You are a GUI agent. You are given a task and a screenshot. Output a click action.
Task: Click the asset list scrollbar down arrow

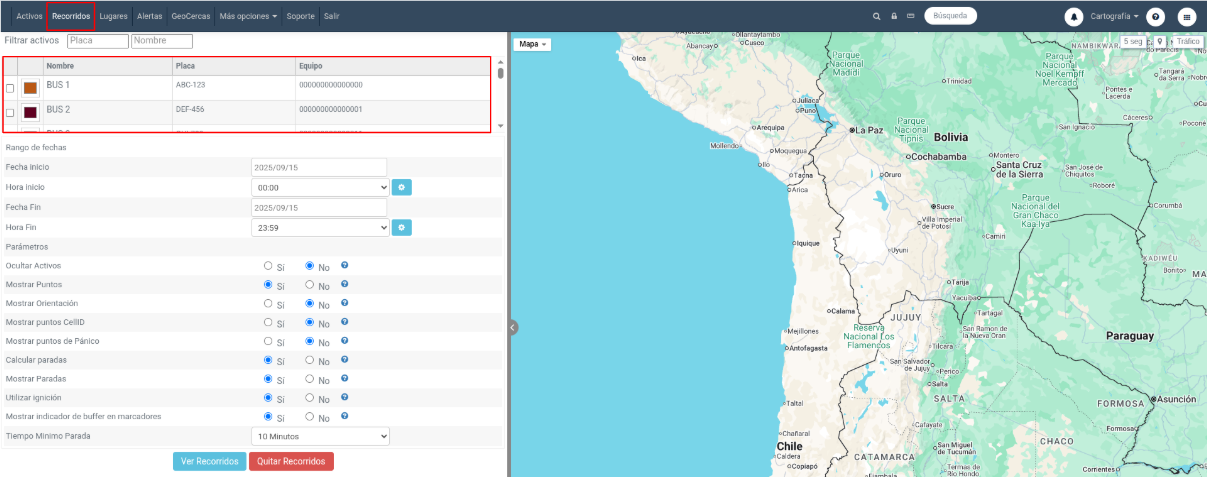[500, 126]
